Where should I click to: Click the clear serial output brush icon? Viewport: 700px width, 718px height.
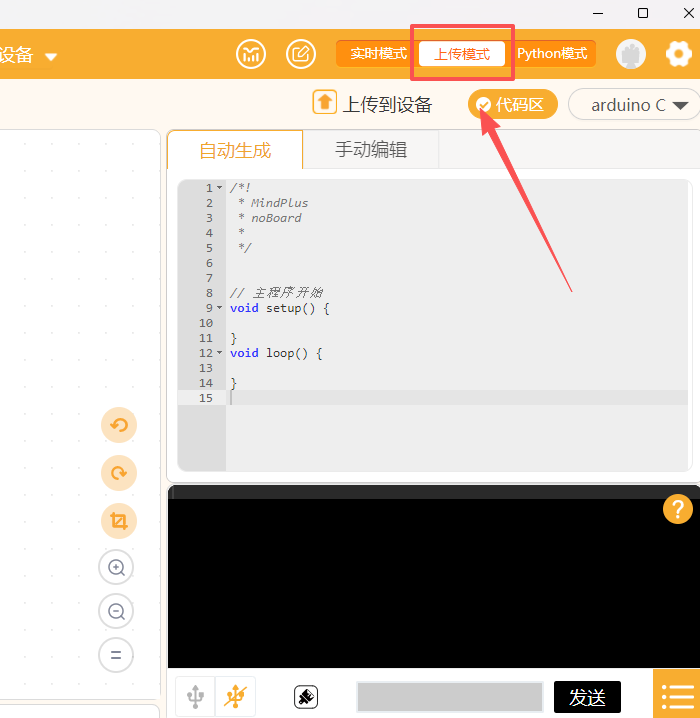pyautogui.click(x=306, y=697)
